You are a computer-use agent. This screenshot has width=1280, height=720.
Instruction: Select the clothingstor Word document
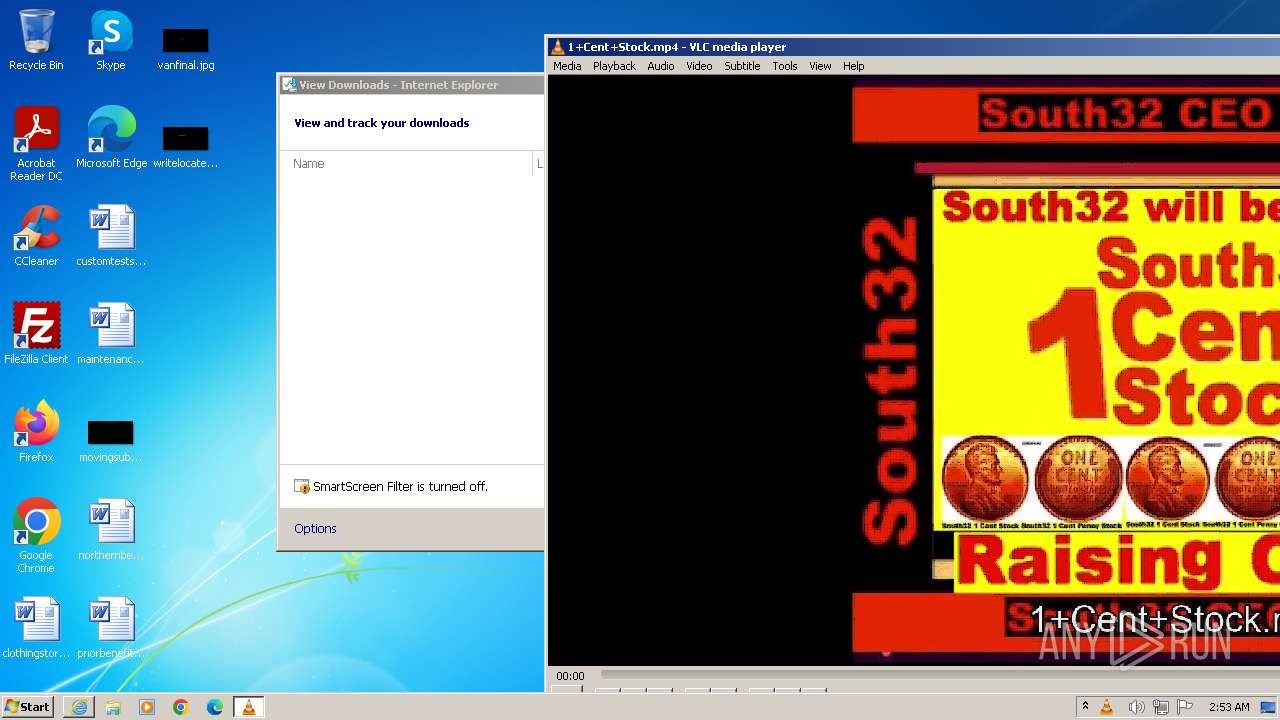pyautogui.click(x=36, y=628)
